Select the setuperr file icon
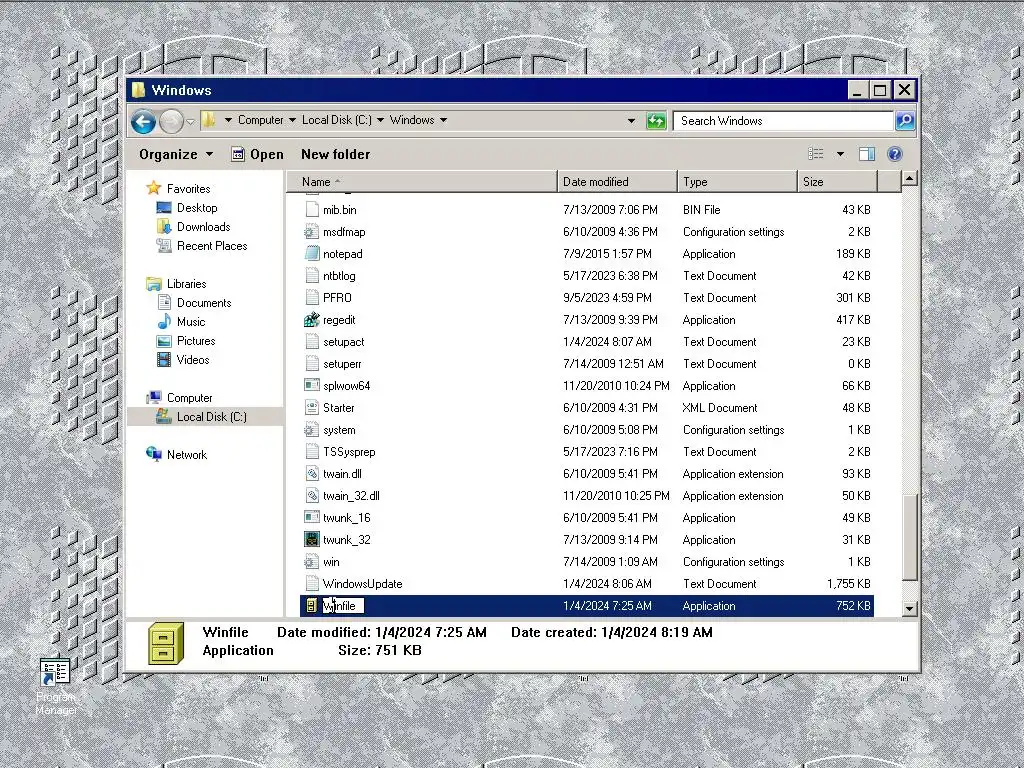 tap(312, 364)
